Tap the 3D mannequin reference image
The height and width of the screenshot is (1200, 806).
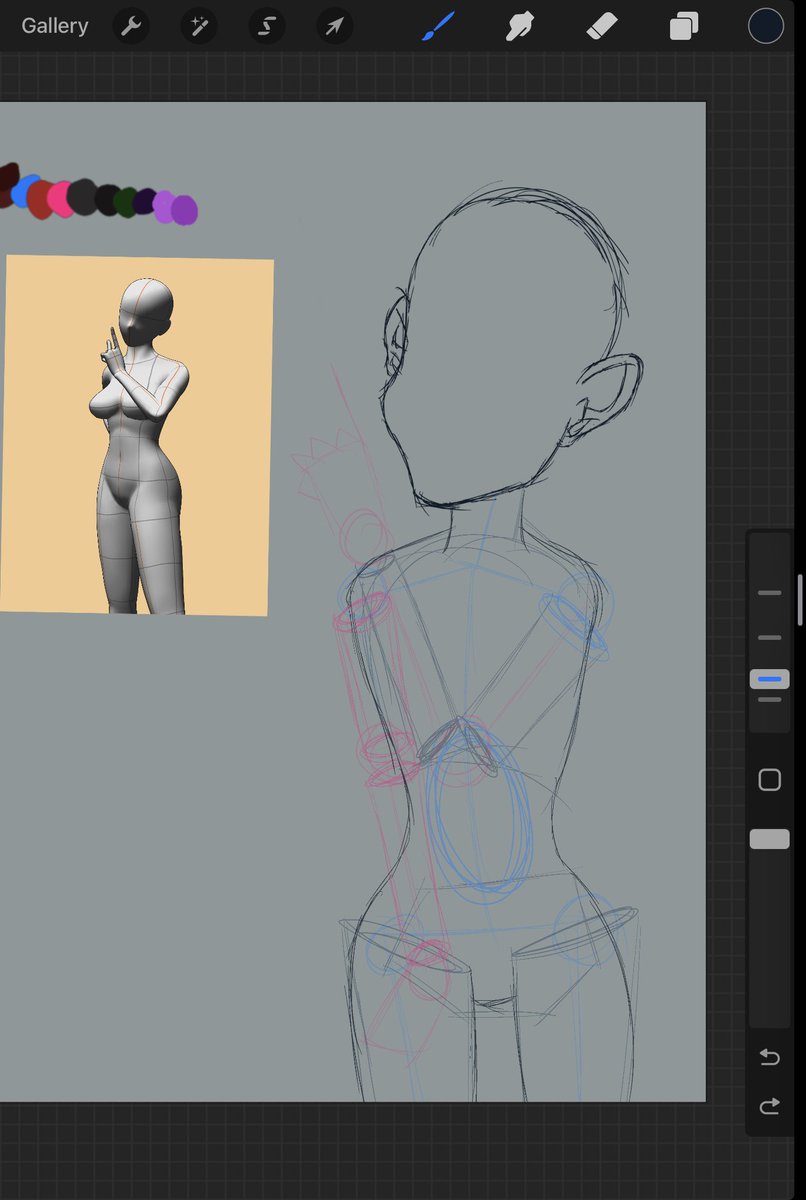pyautogui.click(x=137, y=435)
